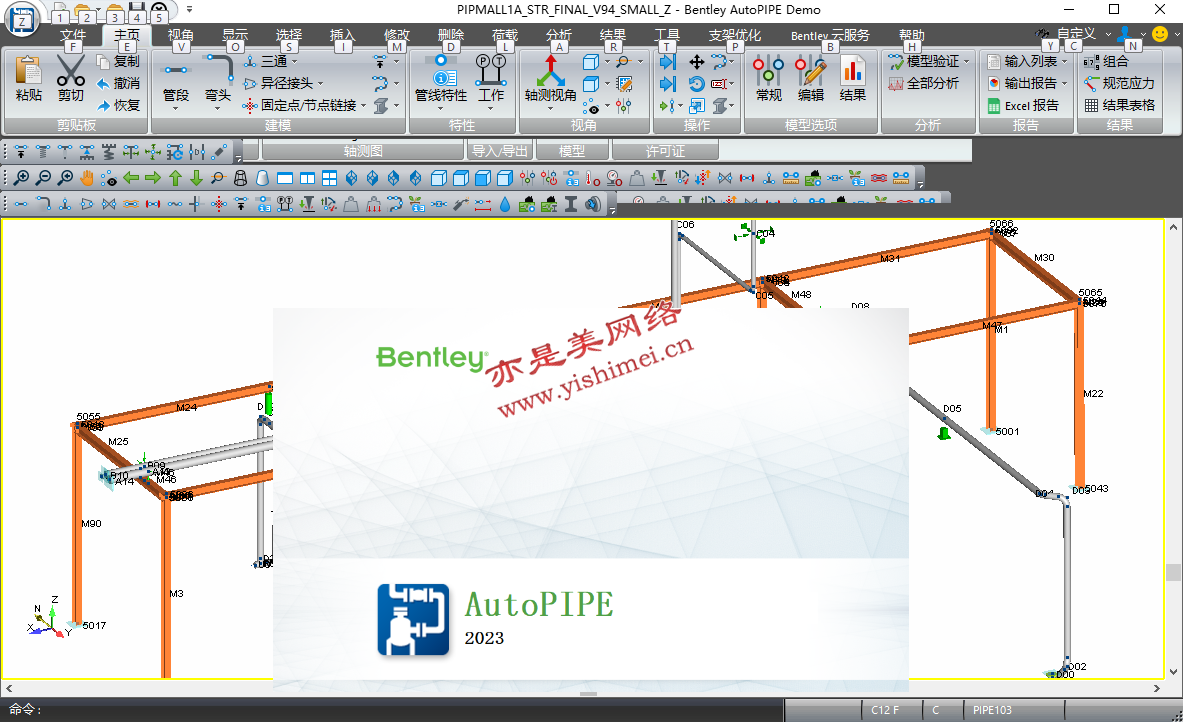Image resolution: width=1183 pixels, height=722 pixels.
Task: Click the 模型 toolbar label
Action: click(572, 151)
